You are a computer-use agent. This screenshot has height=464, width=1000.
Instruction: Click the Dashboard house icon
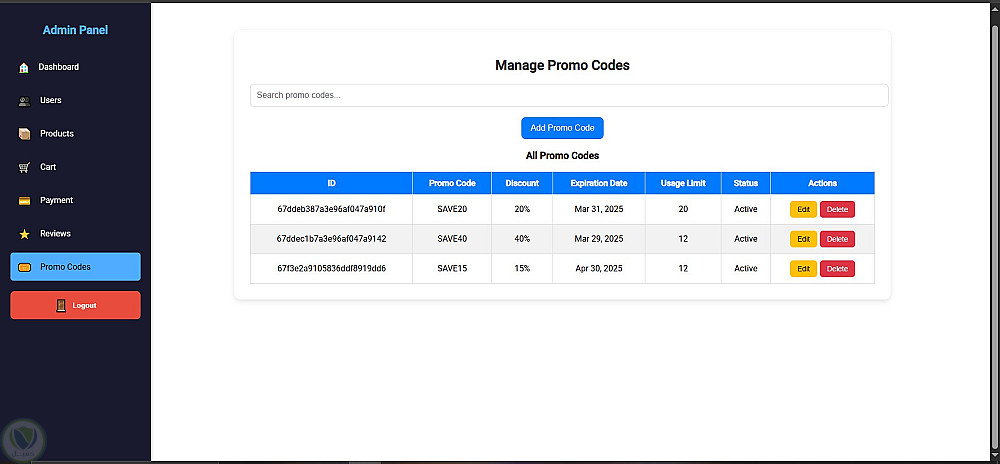click(x=24, y=68)
